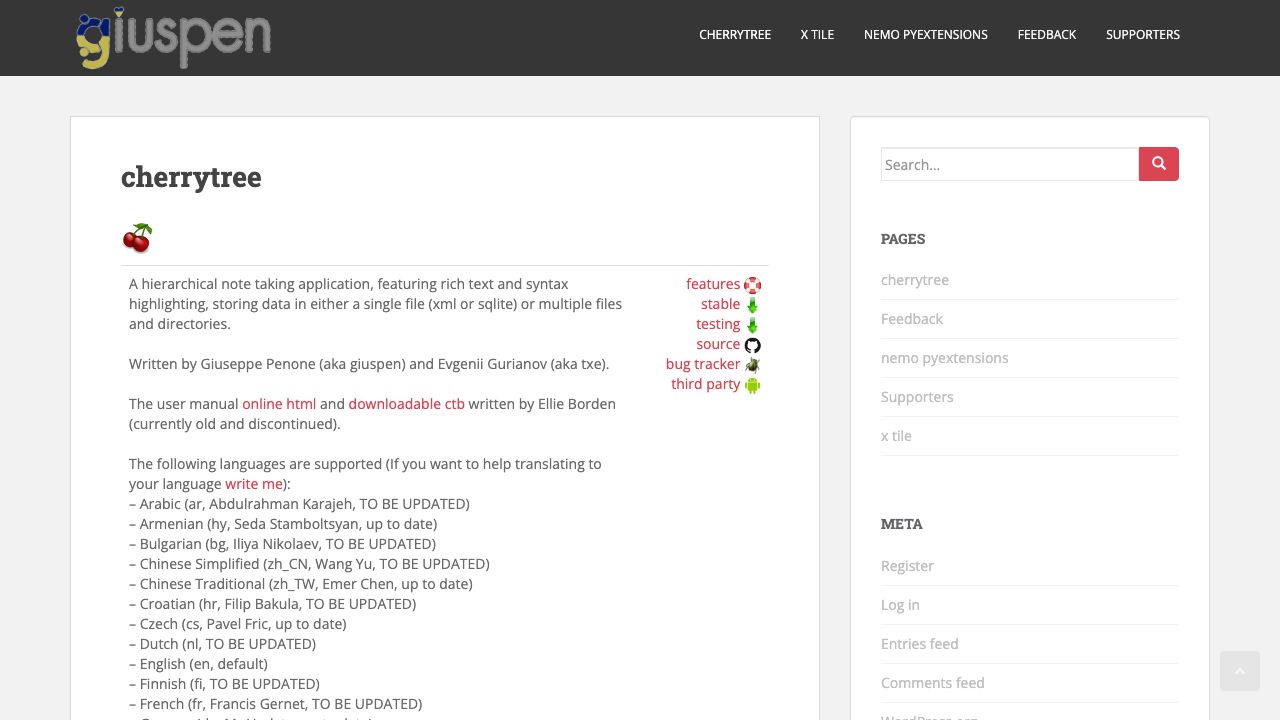
Task: Click the Chinese Traditional language entry
Action: (301, 584)
